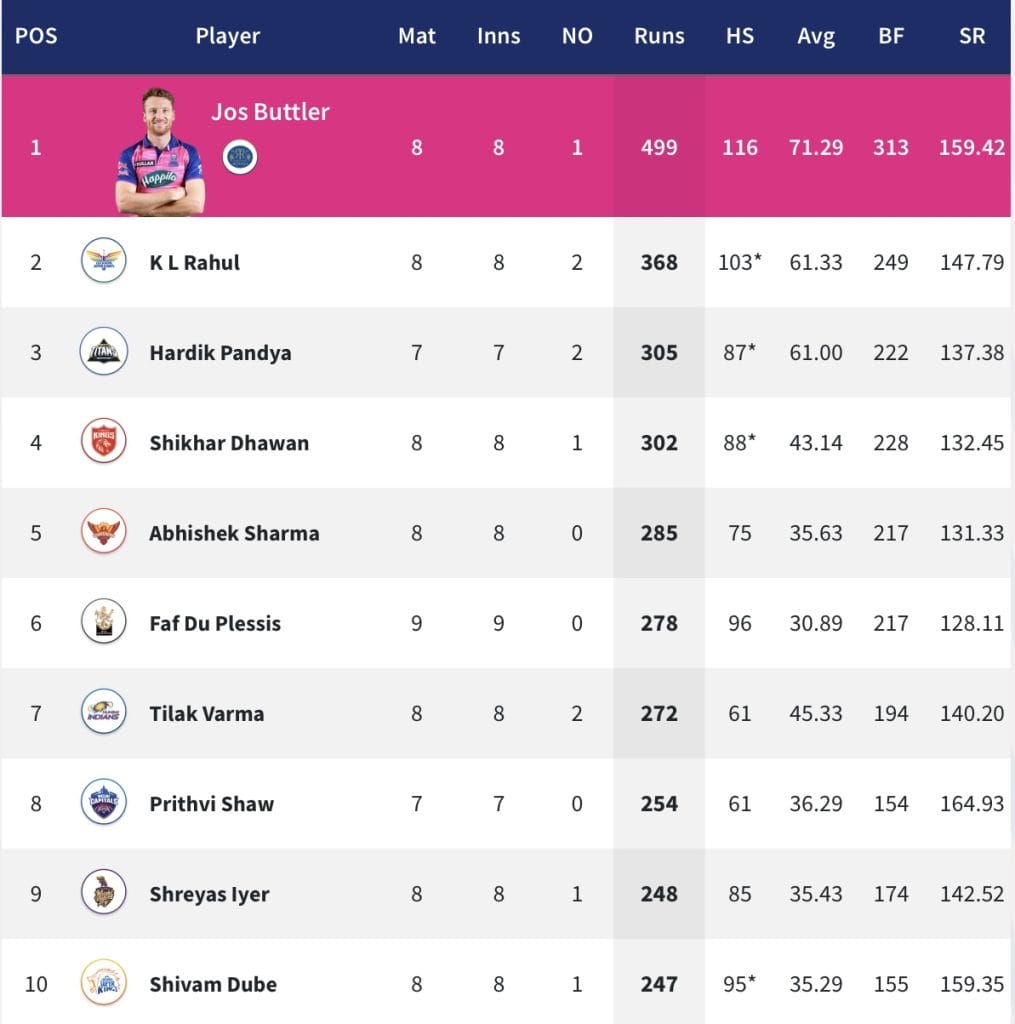
Task: Click the RCB logo beside Faf Du Plessis
Action: click(103, 622)
